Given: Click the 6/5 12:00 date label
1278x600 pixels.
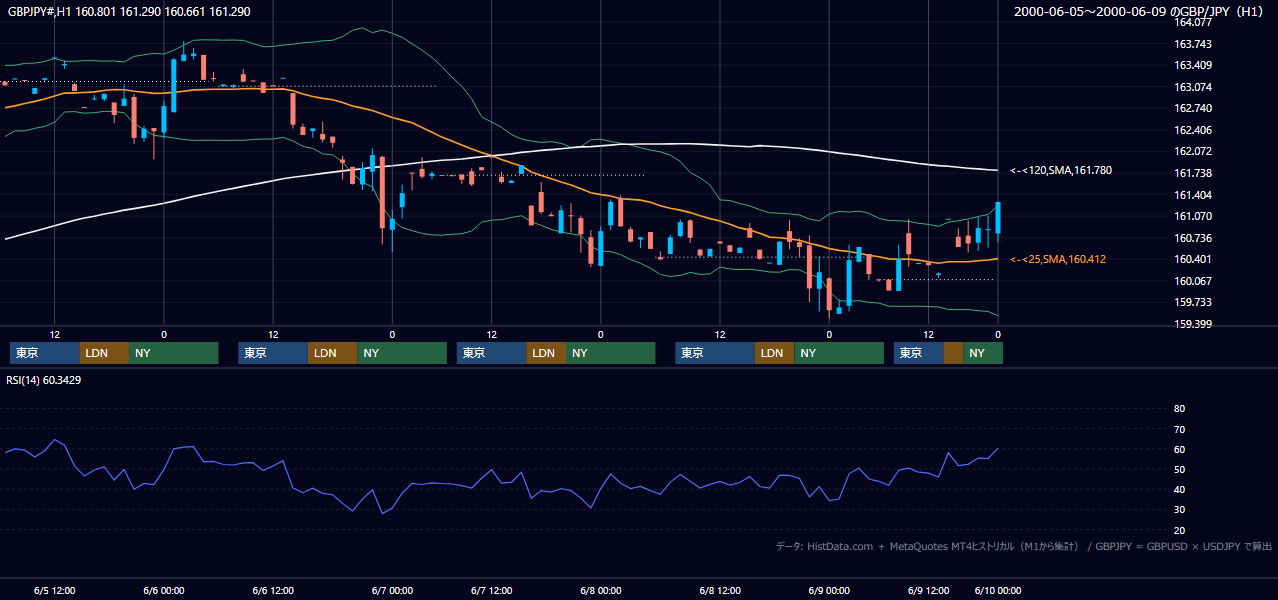Looking at the screenshot, I should [x=55, y=590].
